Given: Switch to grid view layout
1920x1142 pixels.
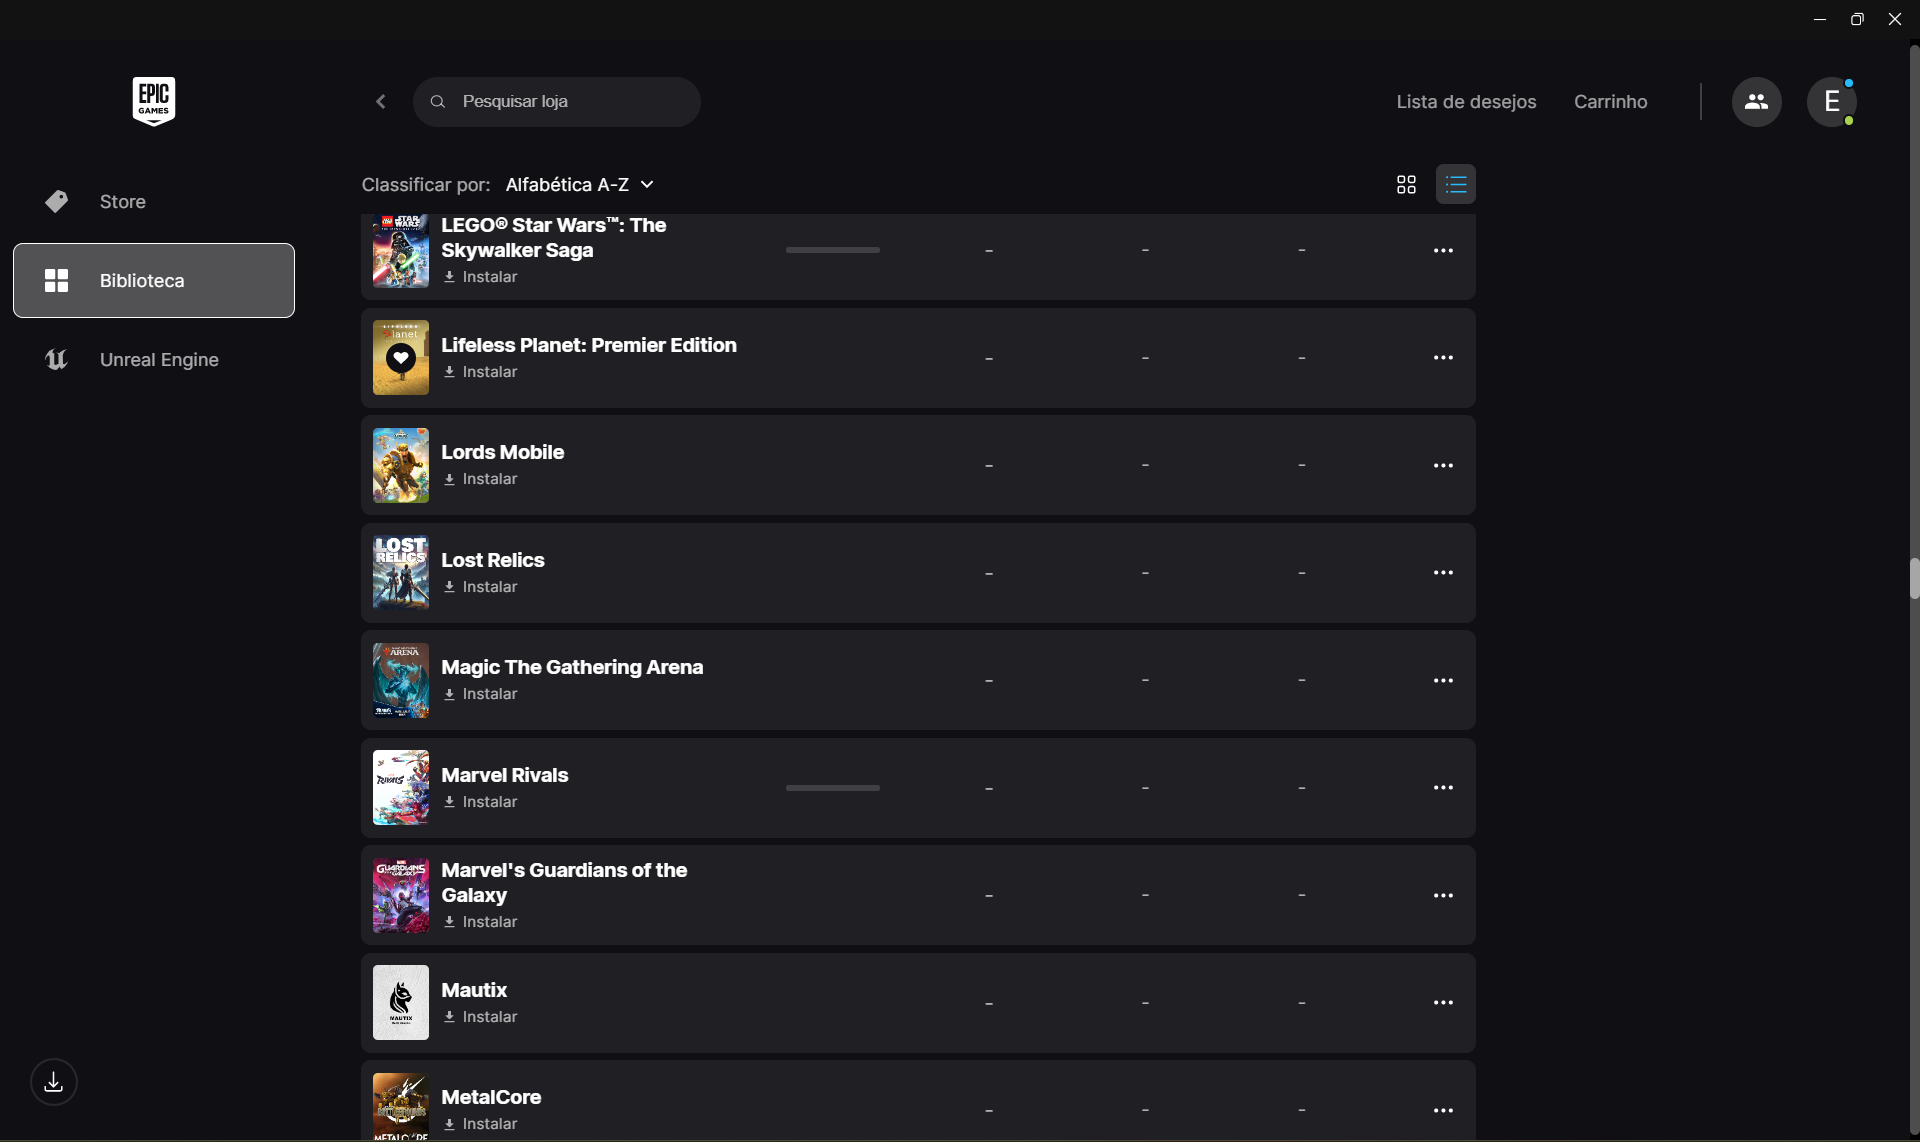Looking at the screenshot, I should pyautogui.click(x=1406, y=185).
